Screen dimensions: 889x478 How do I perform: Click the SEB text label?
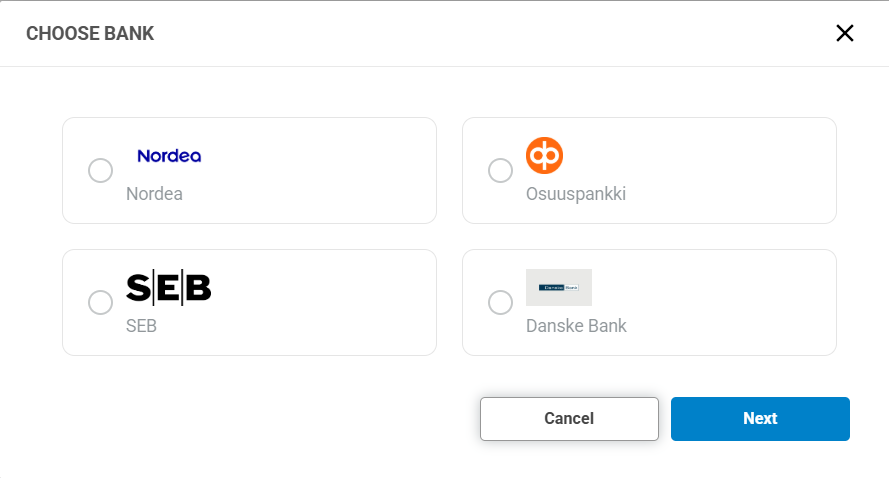pos(141,326)
